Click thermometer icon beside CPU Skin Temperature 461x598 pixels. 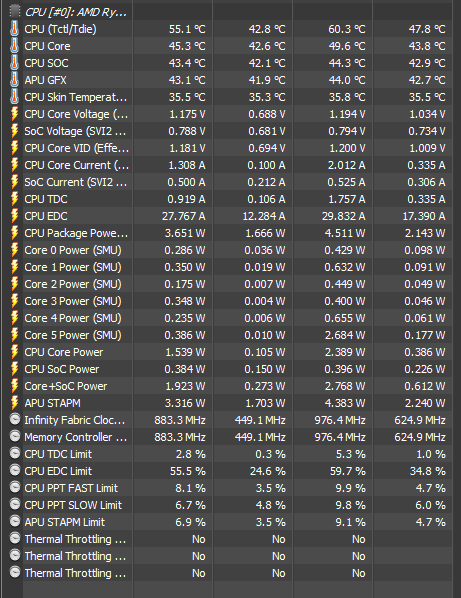[x=14, y=97]
